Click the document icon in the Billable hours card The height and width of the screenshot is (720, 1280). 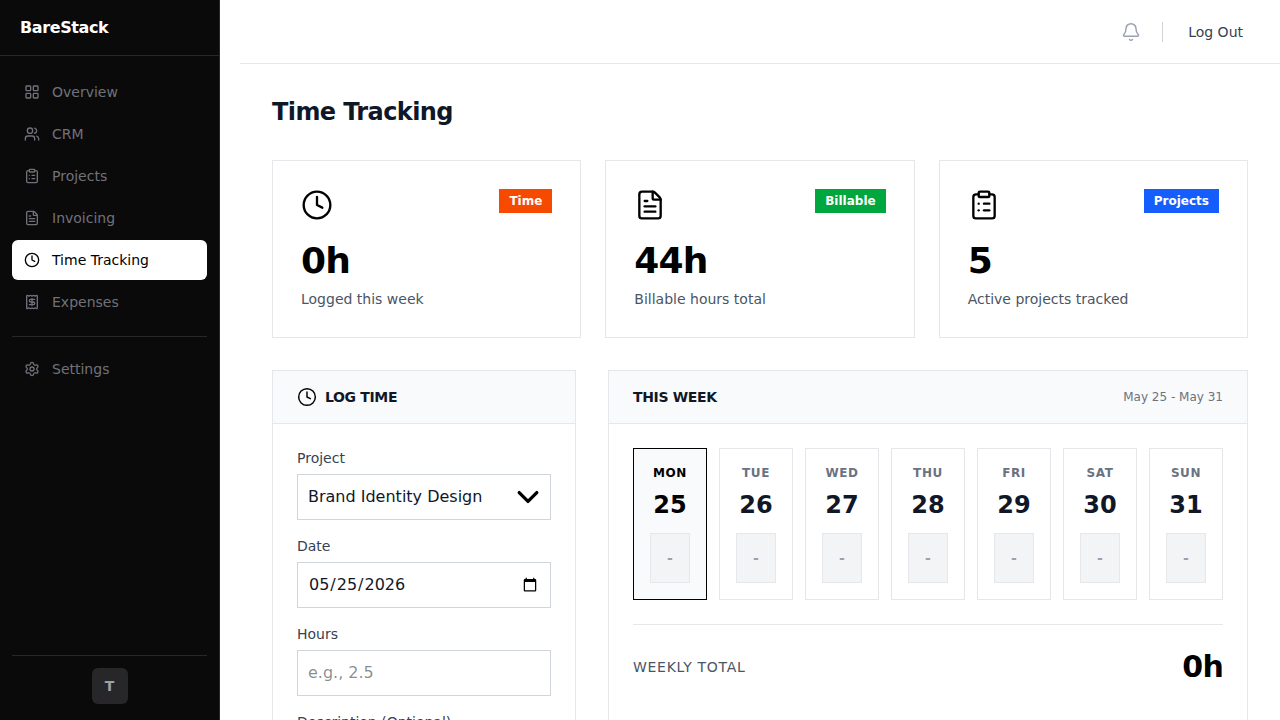(x=650, y=205)
